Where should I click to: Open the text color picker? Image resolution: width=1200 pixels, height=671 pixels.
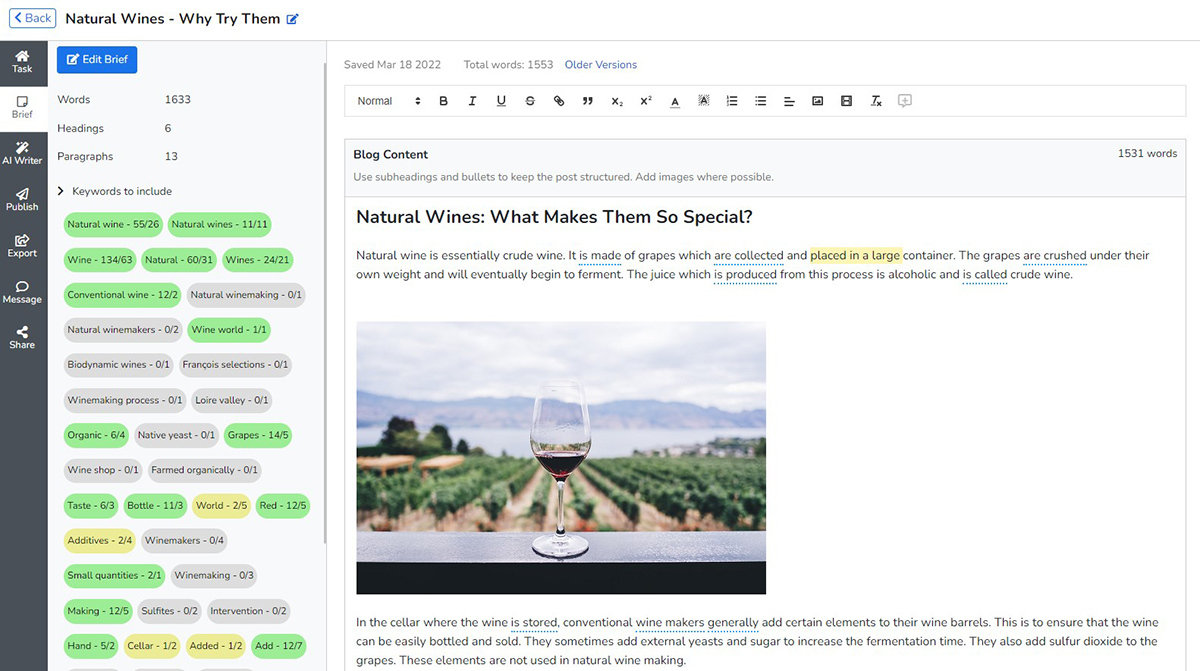(675, 101)
